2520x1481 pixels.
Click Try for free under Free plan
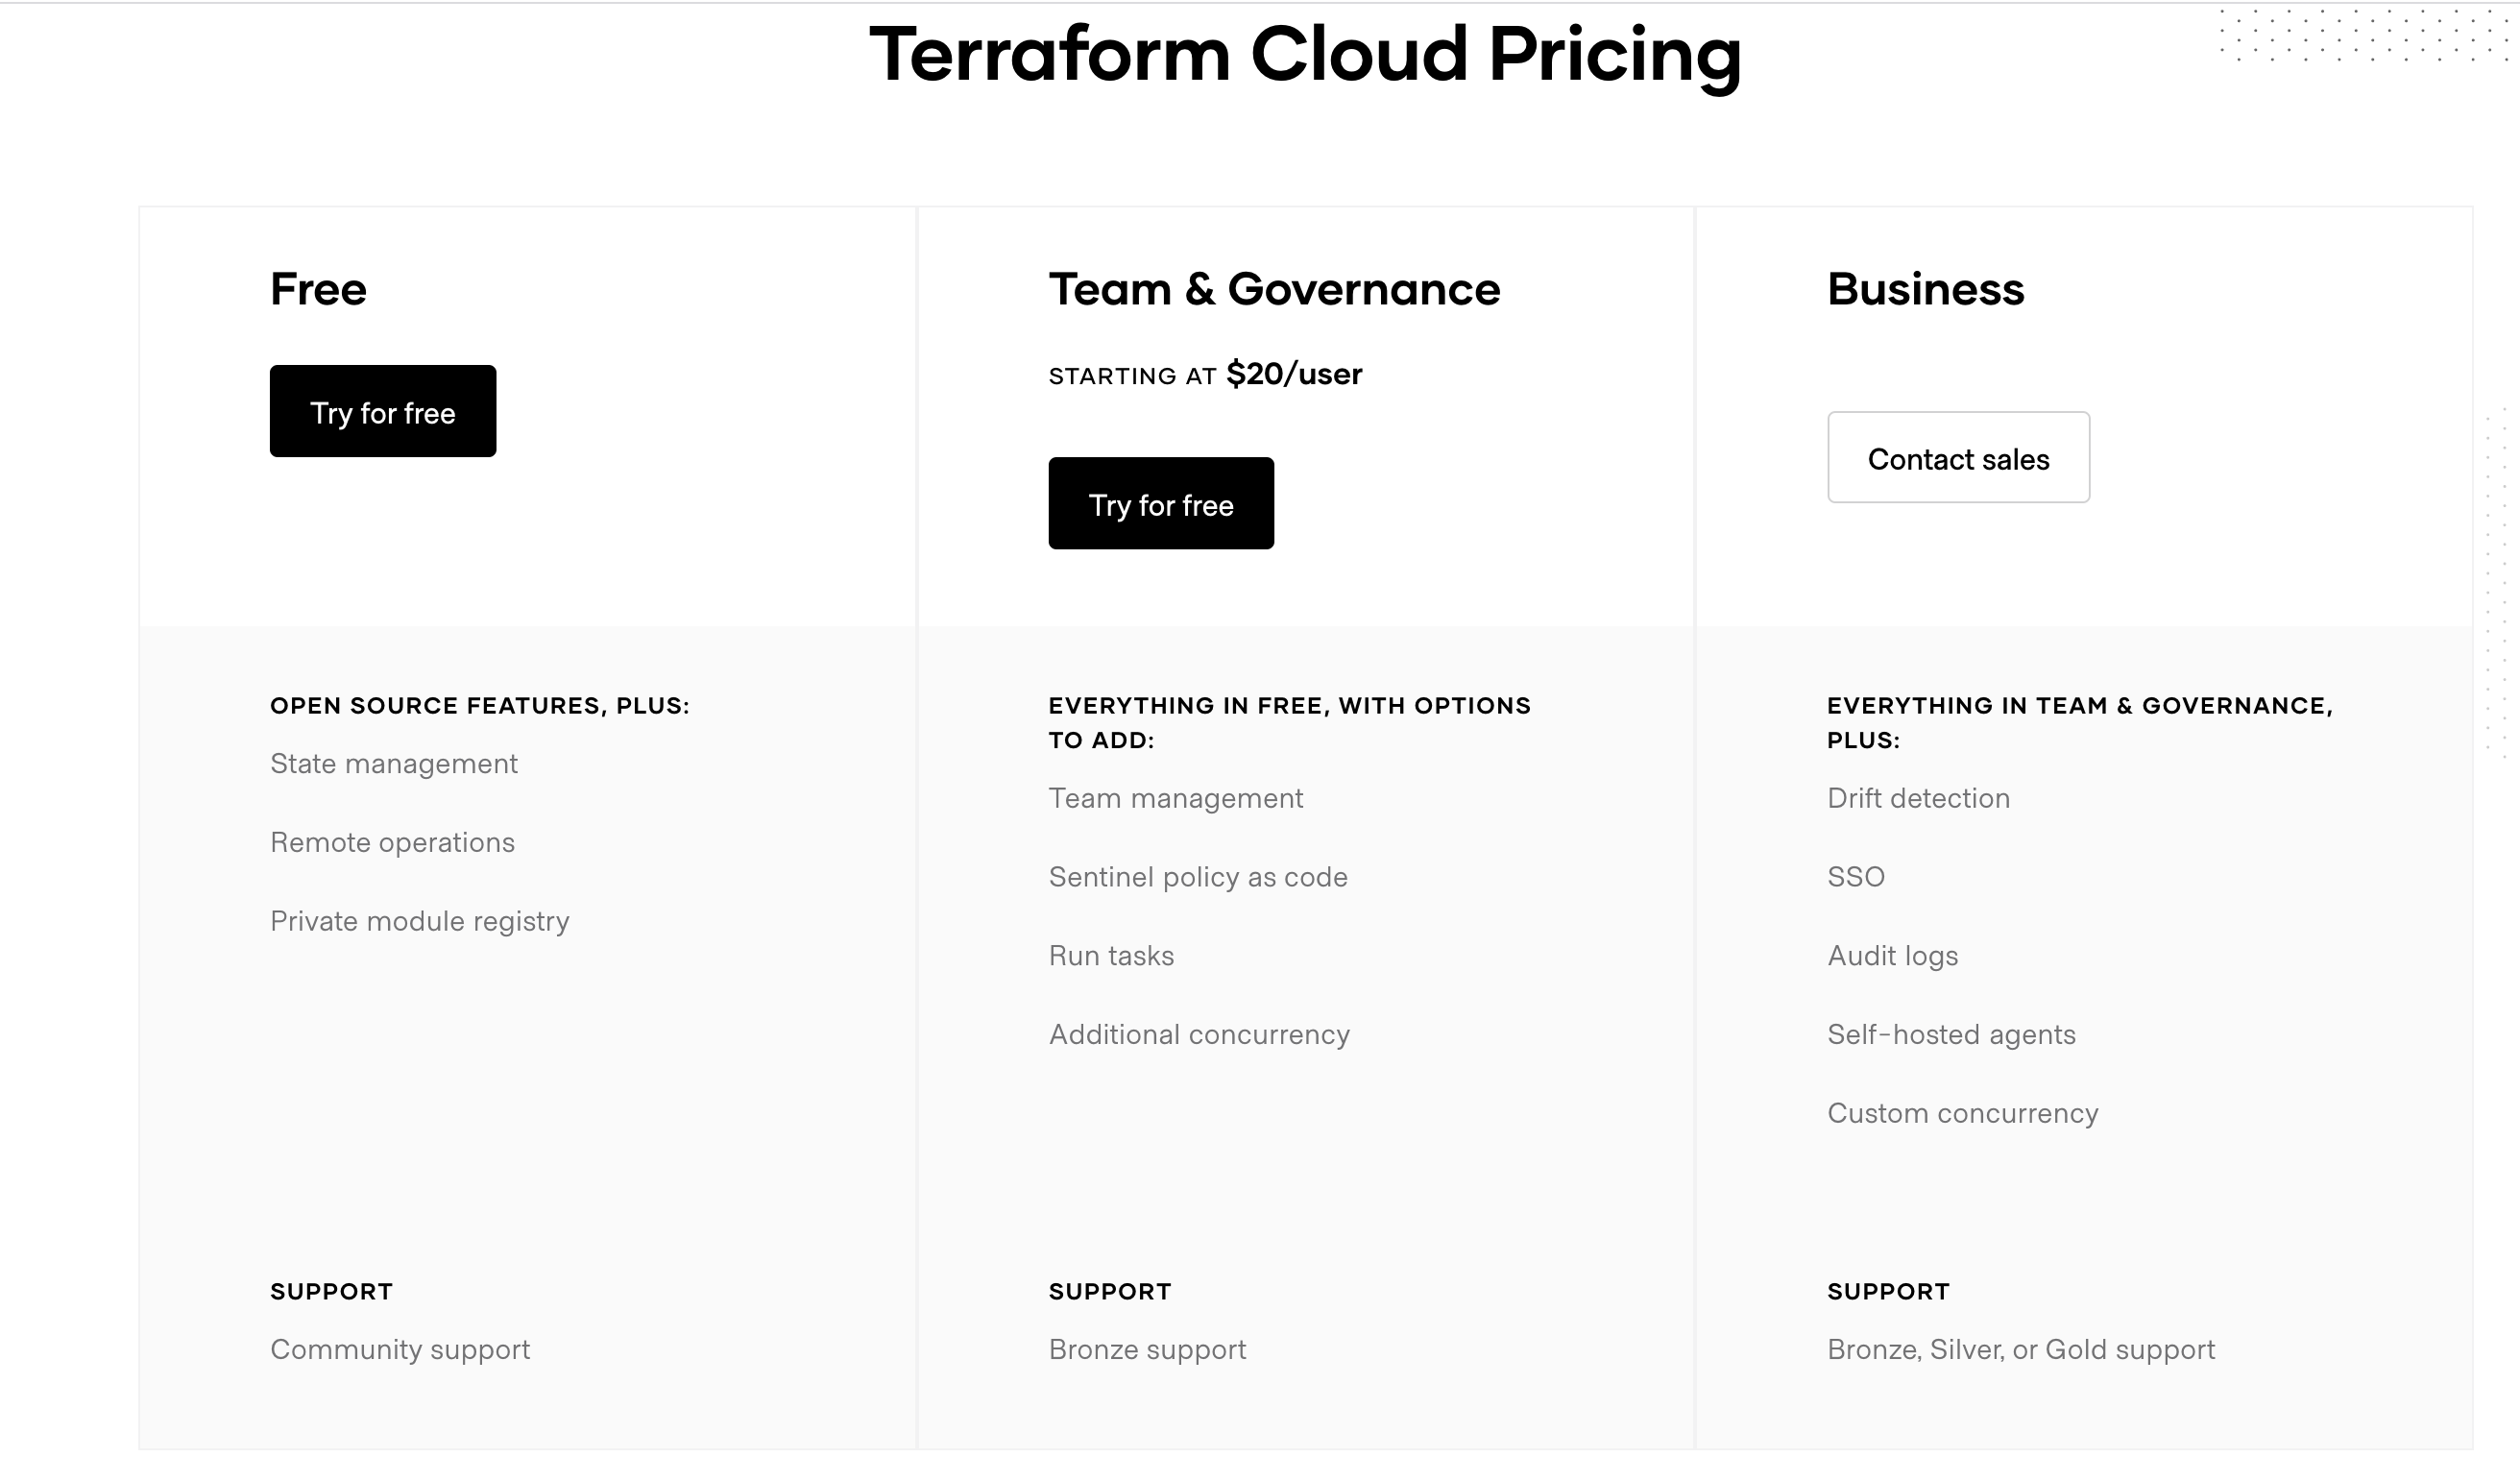[x=383, y=411]
